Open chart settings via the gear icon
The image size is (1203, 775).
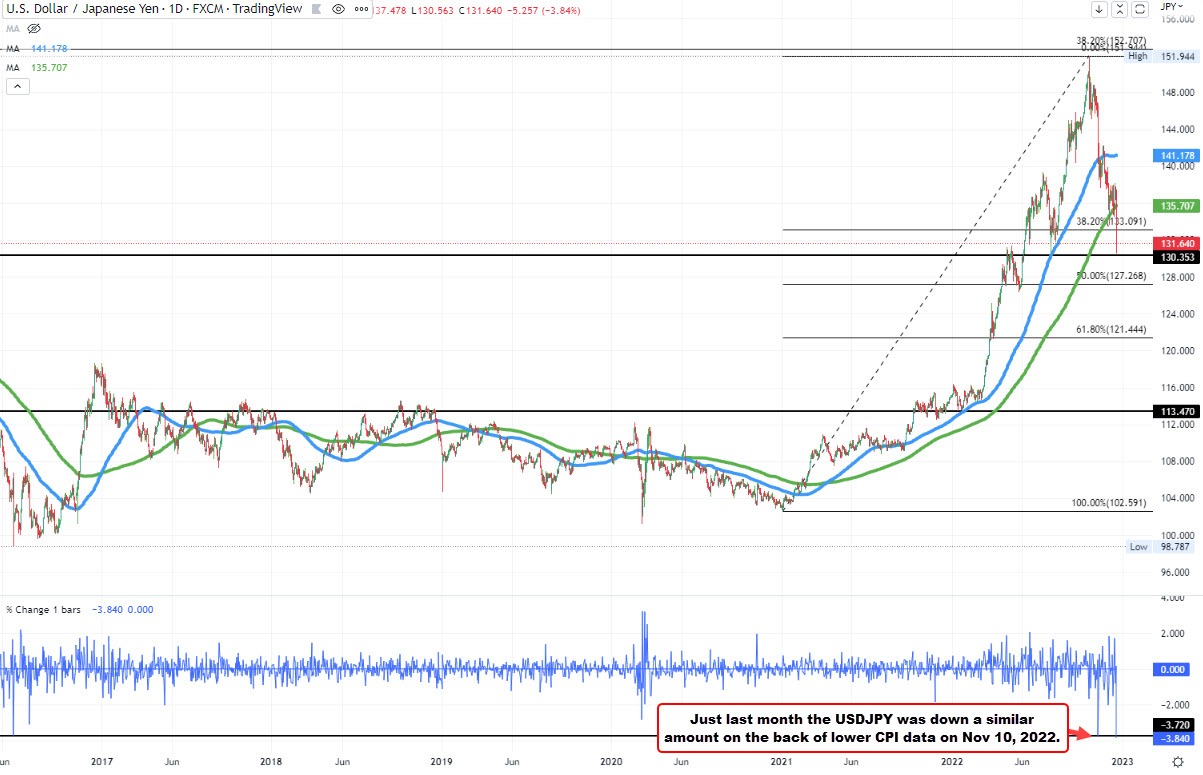point(1180,761)
